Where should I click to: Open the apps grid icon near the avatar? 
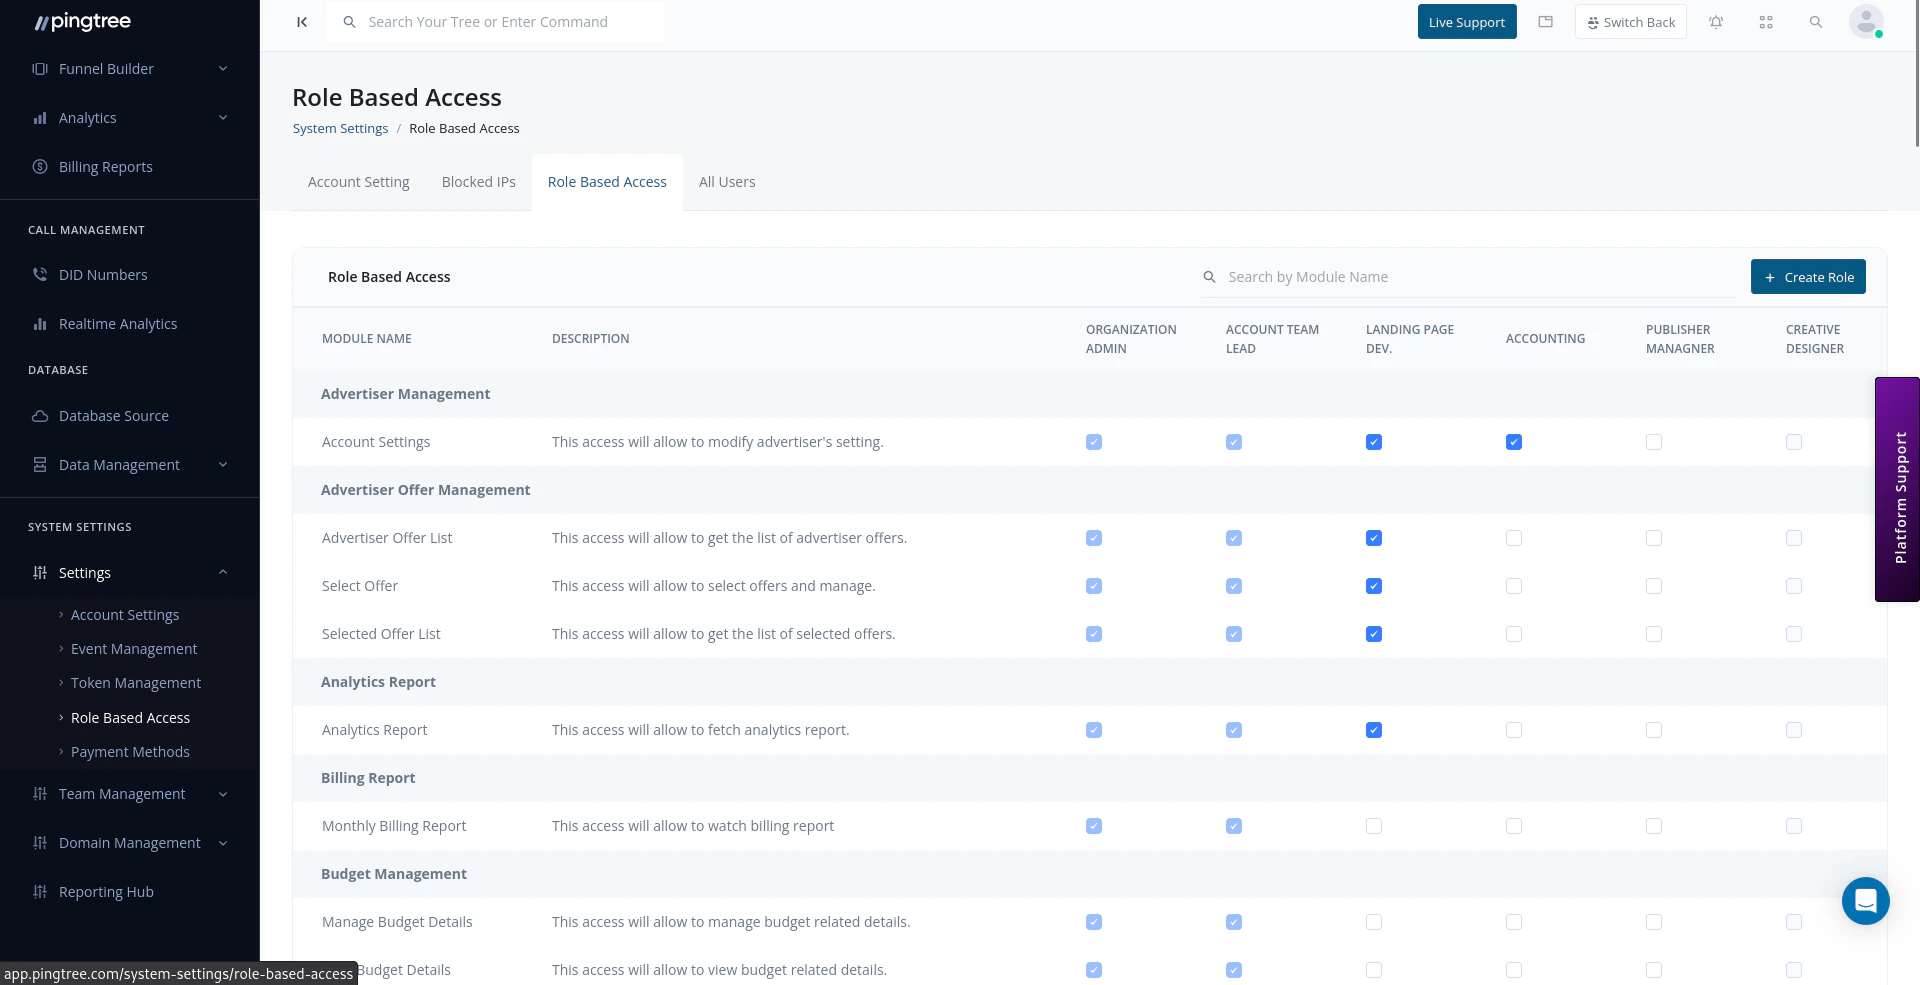(x=1766, y=21)
